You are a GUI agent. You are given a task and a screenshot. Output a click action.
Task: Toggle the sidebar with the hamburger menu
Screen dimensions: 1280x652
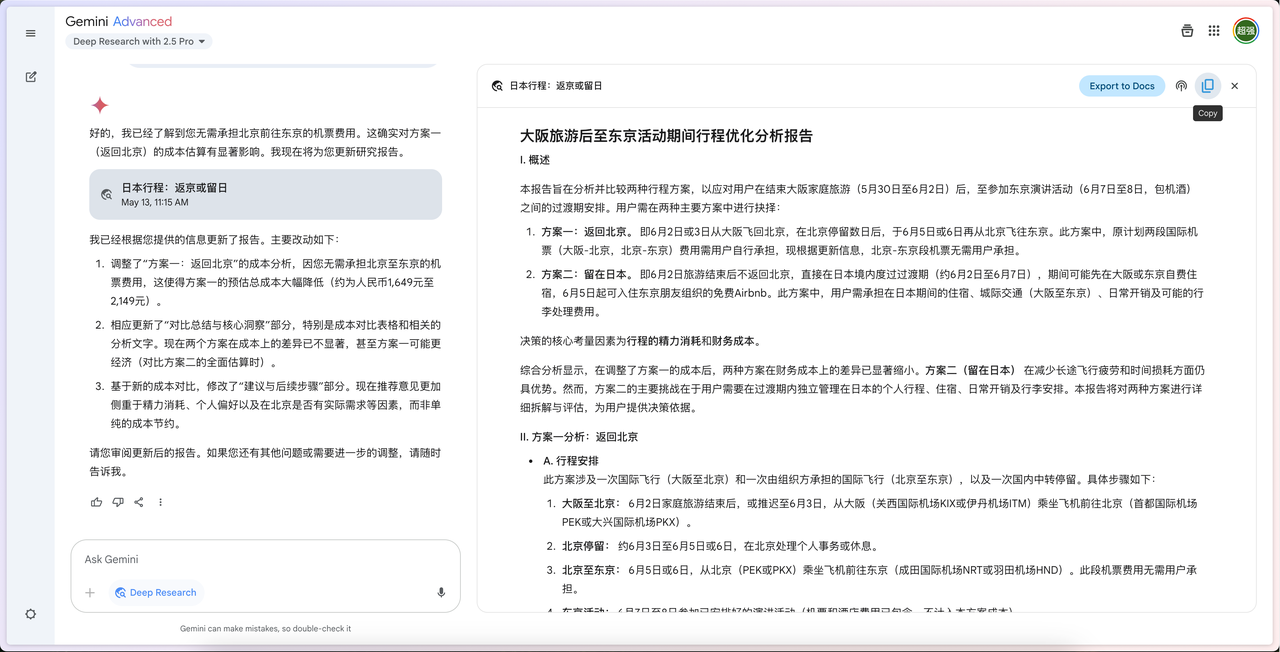[x=30, y=33]
